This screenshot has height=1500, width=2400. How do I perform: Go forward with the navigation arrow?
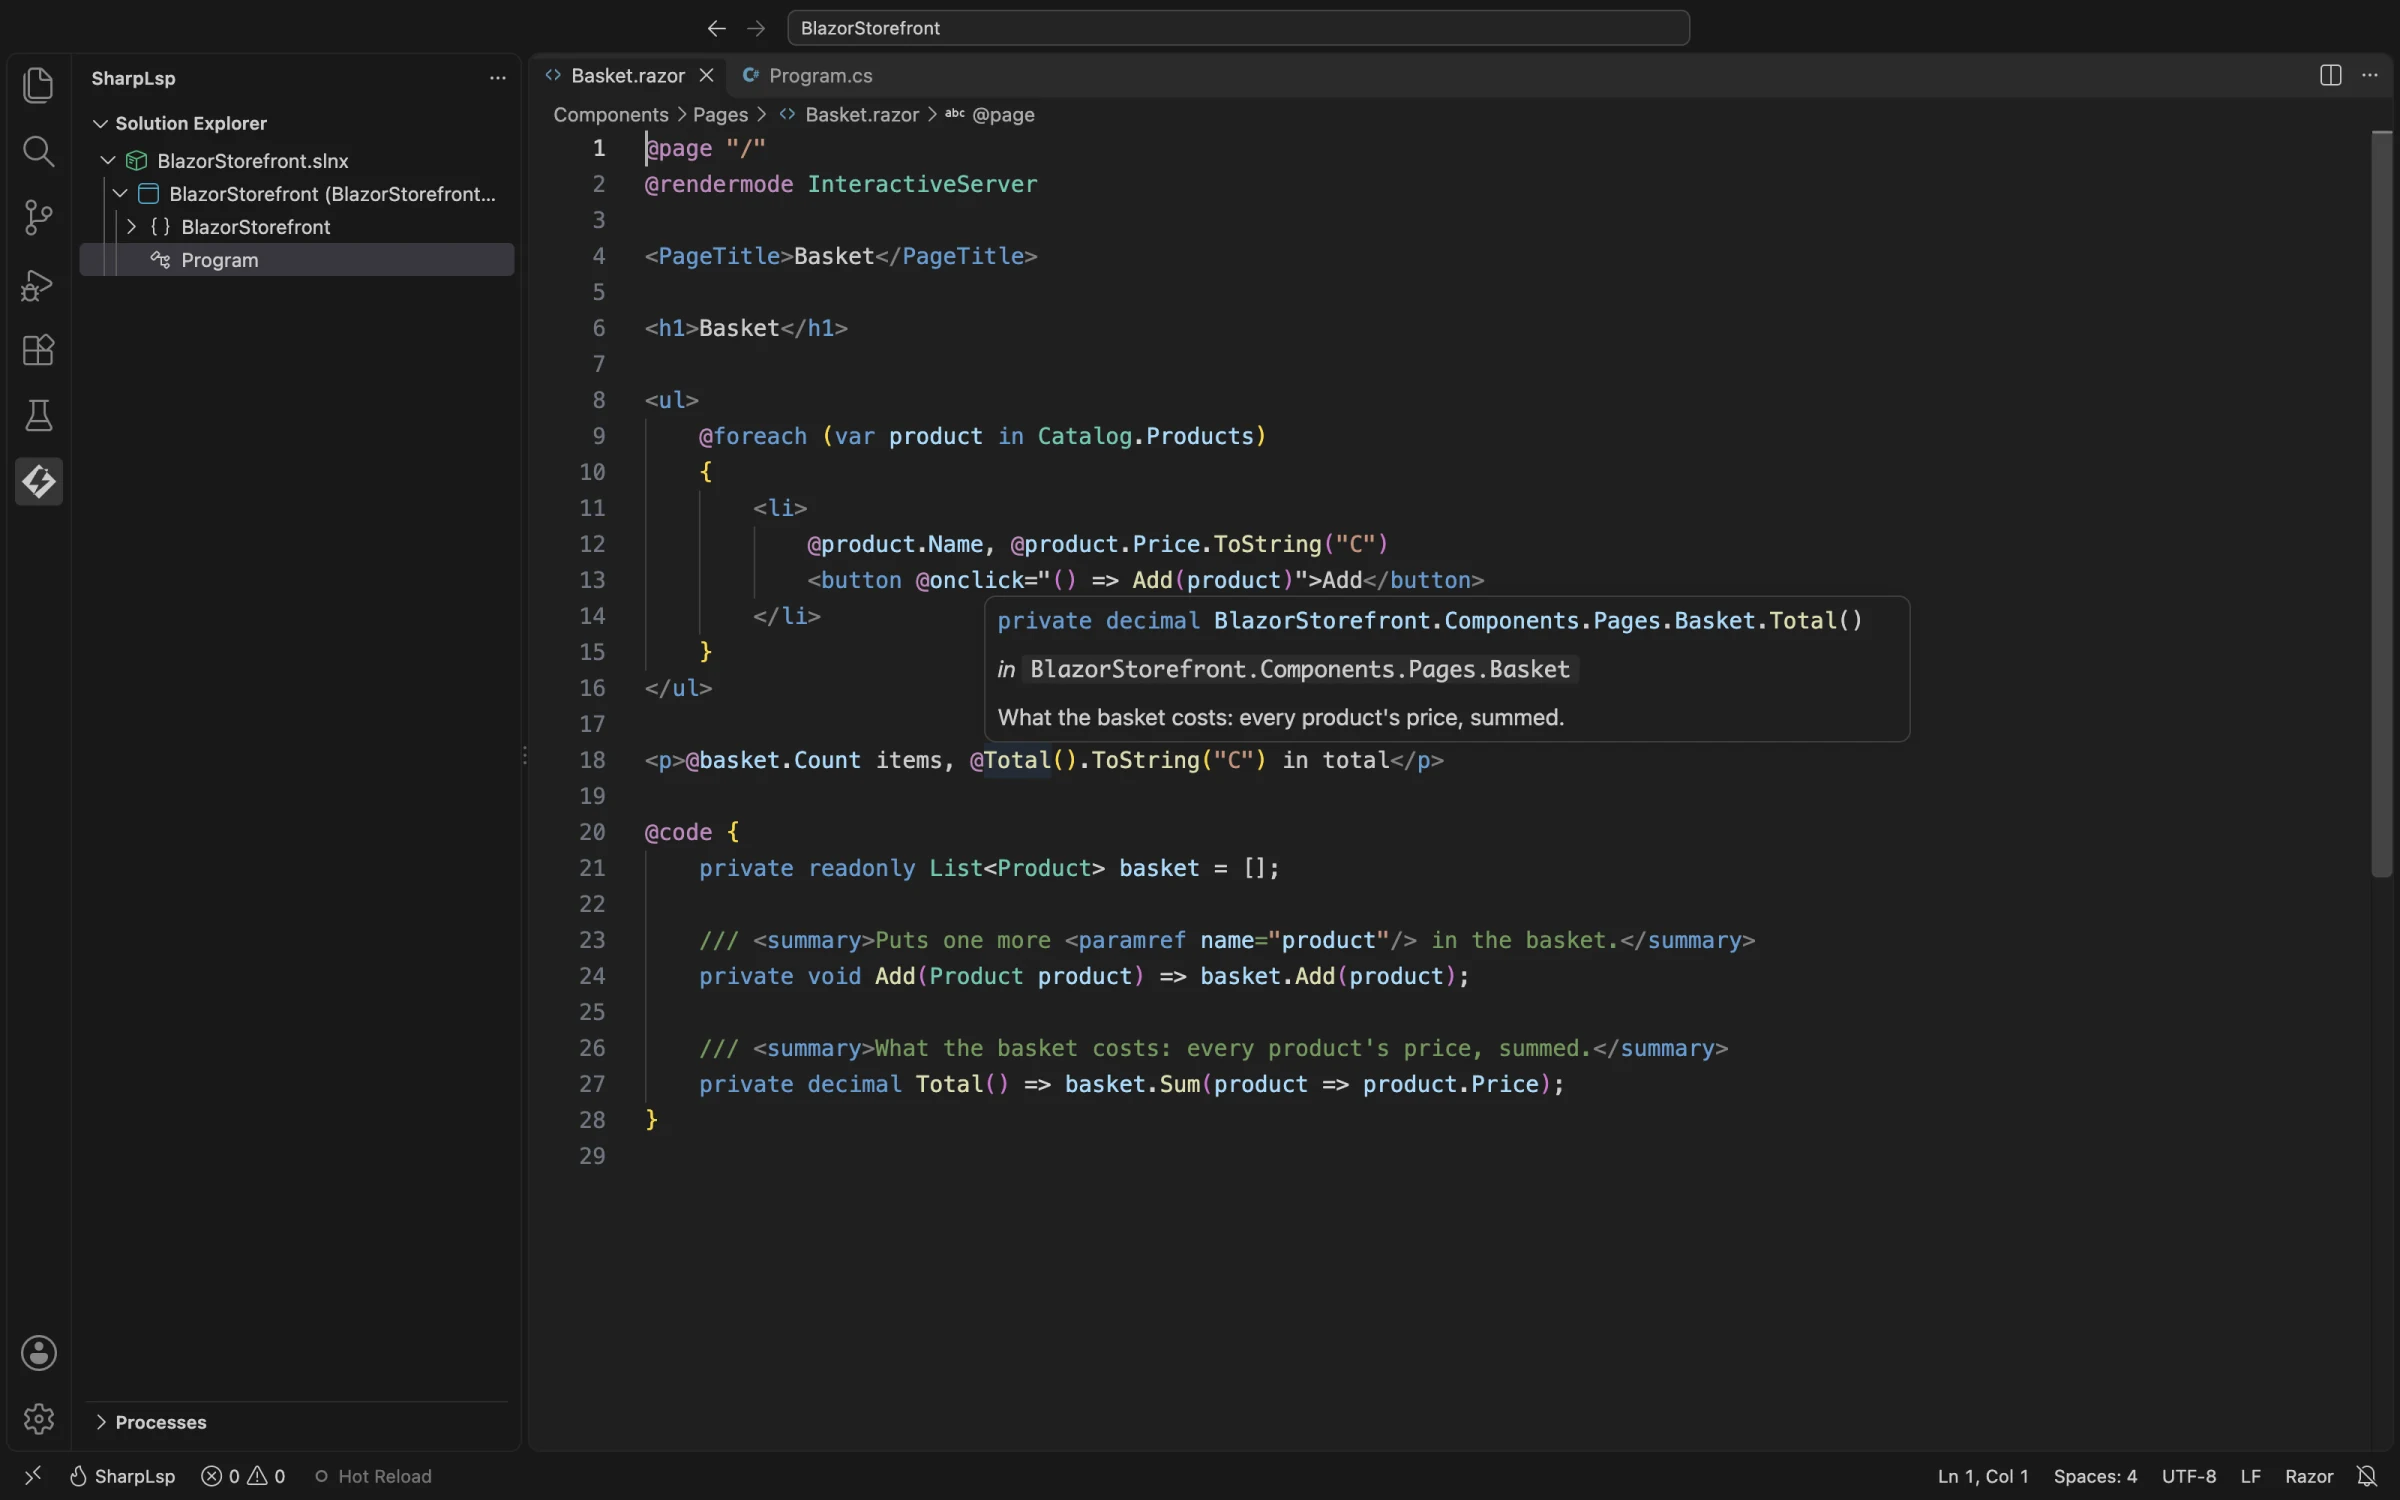756,28
